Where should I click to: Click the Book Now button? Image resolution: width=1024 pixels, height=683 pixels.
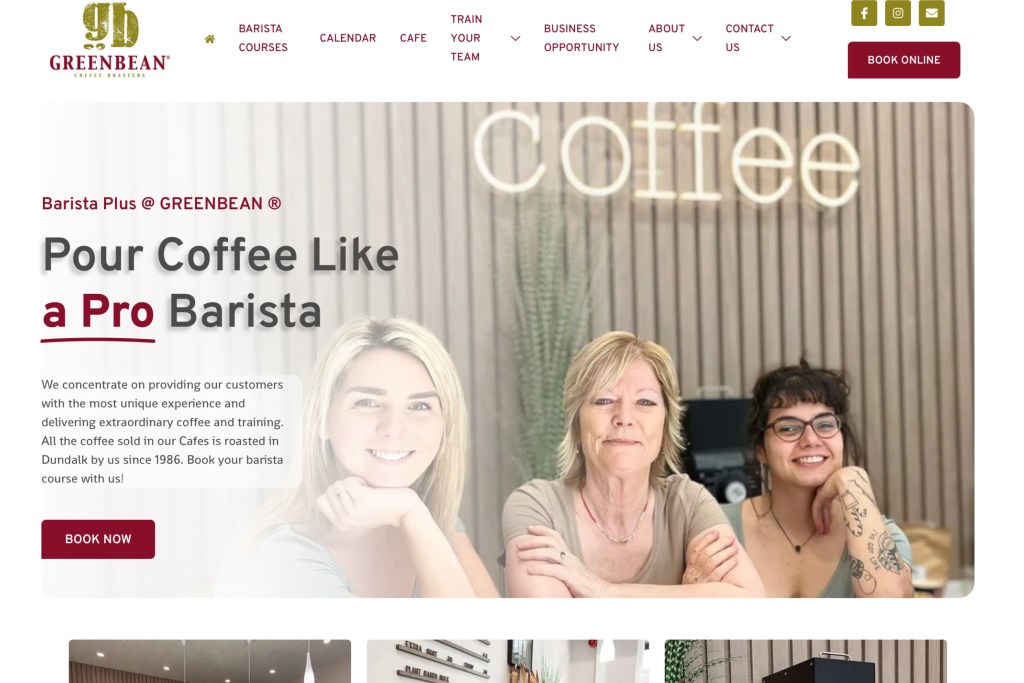coord(98,539)
